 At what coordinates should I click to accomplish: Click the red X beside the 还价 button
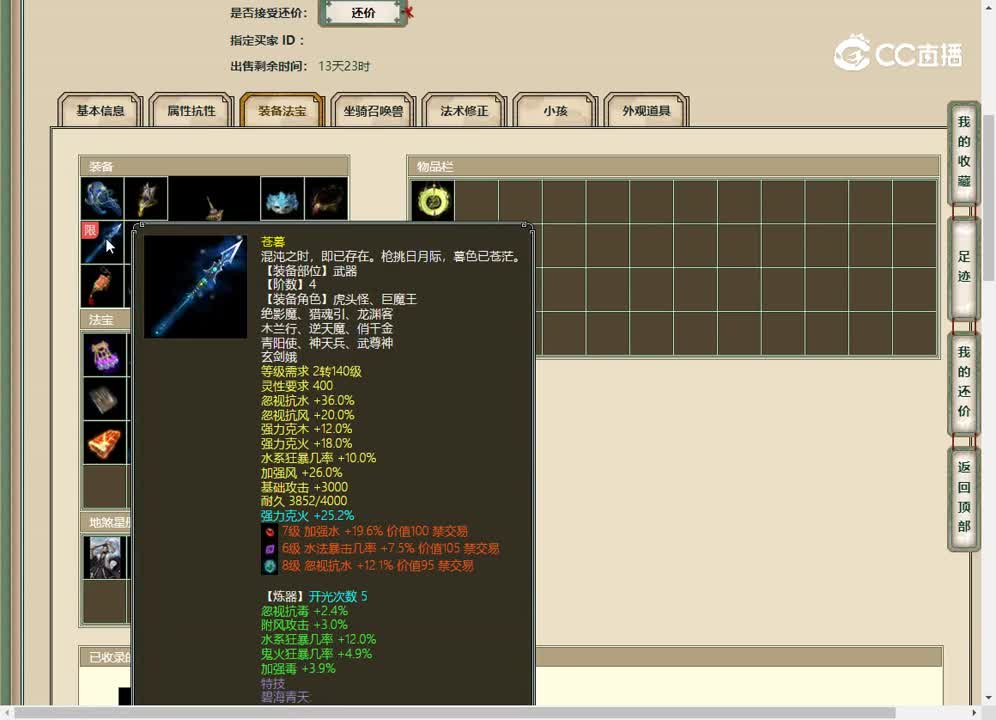409,13
